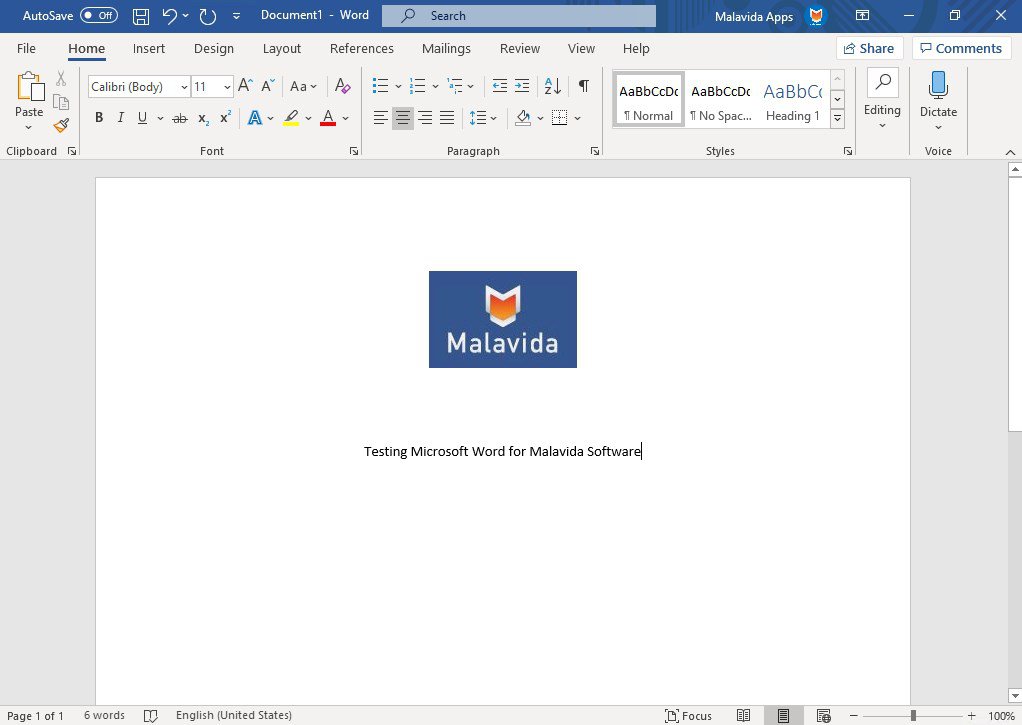Click the Share button

[x=869, y=48]
